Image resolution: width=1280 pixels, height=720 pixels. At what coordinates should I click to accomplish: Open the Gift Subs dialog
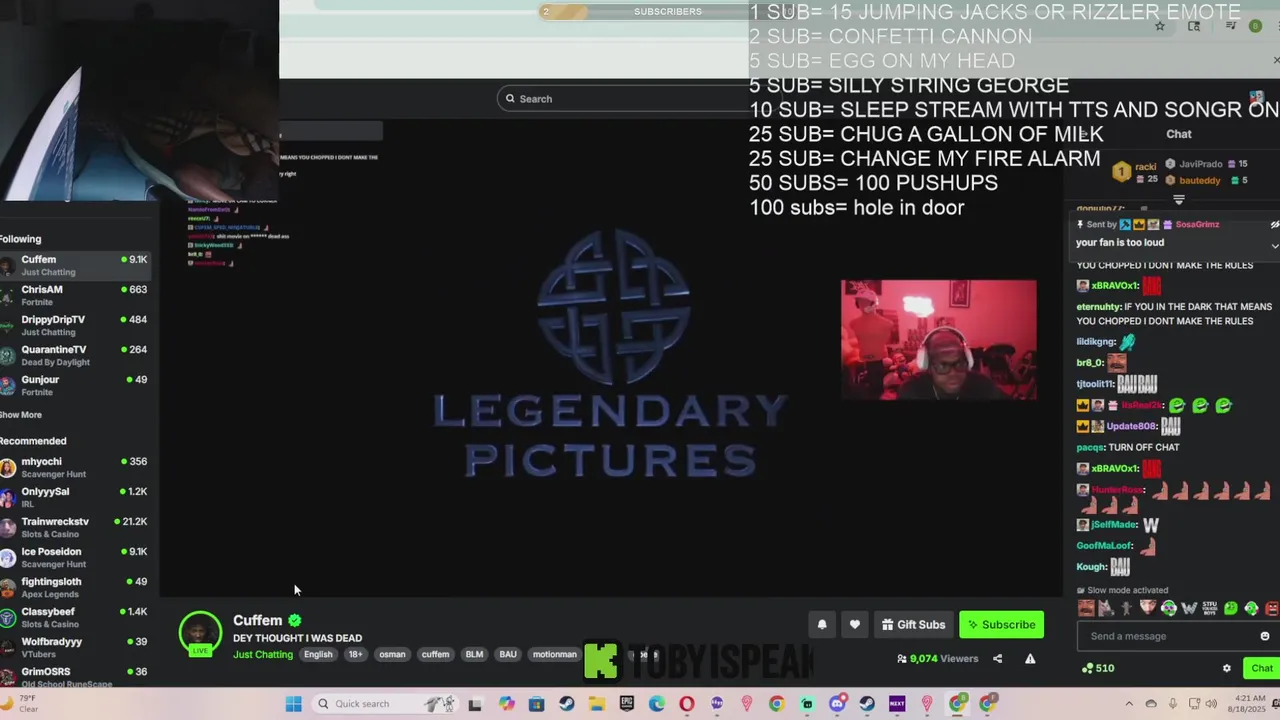(913, 625)
